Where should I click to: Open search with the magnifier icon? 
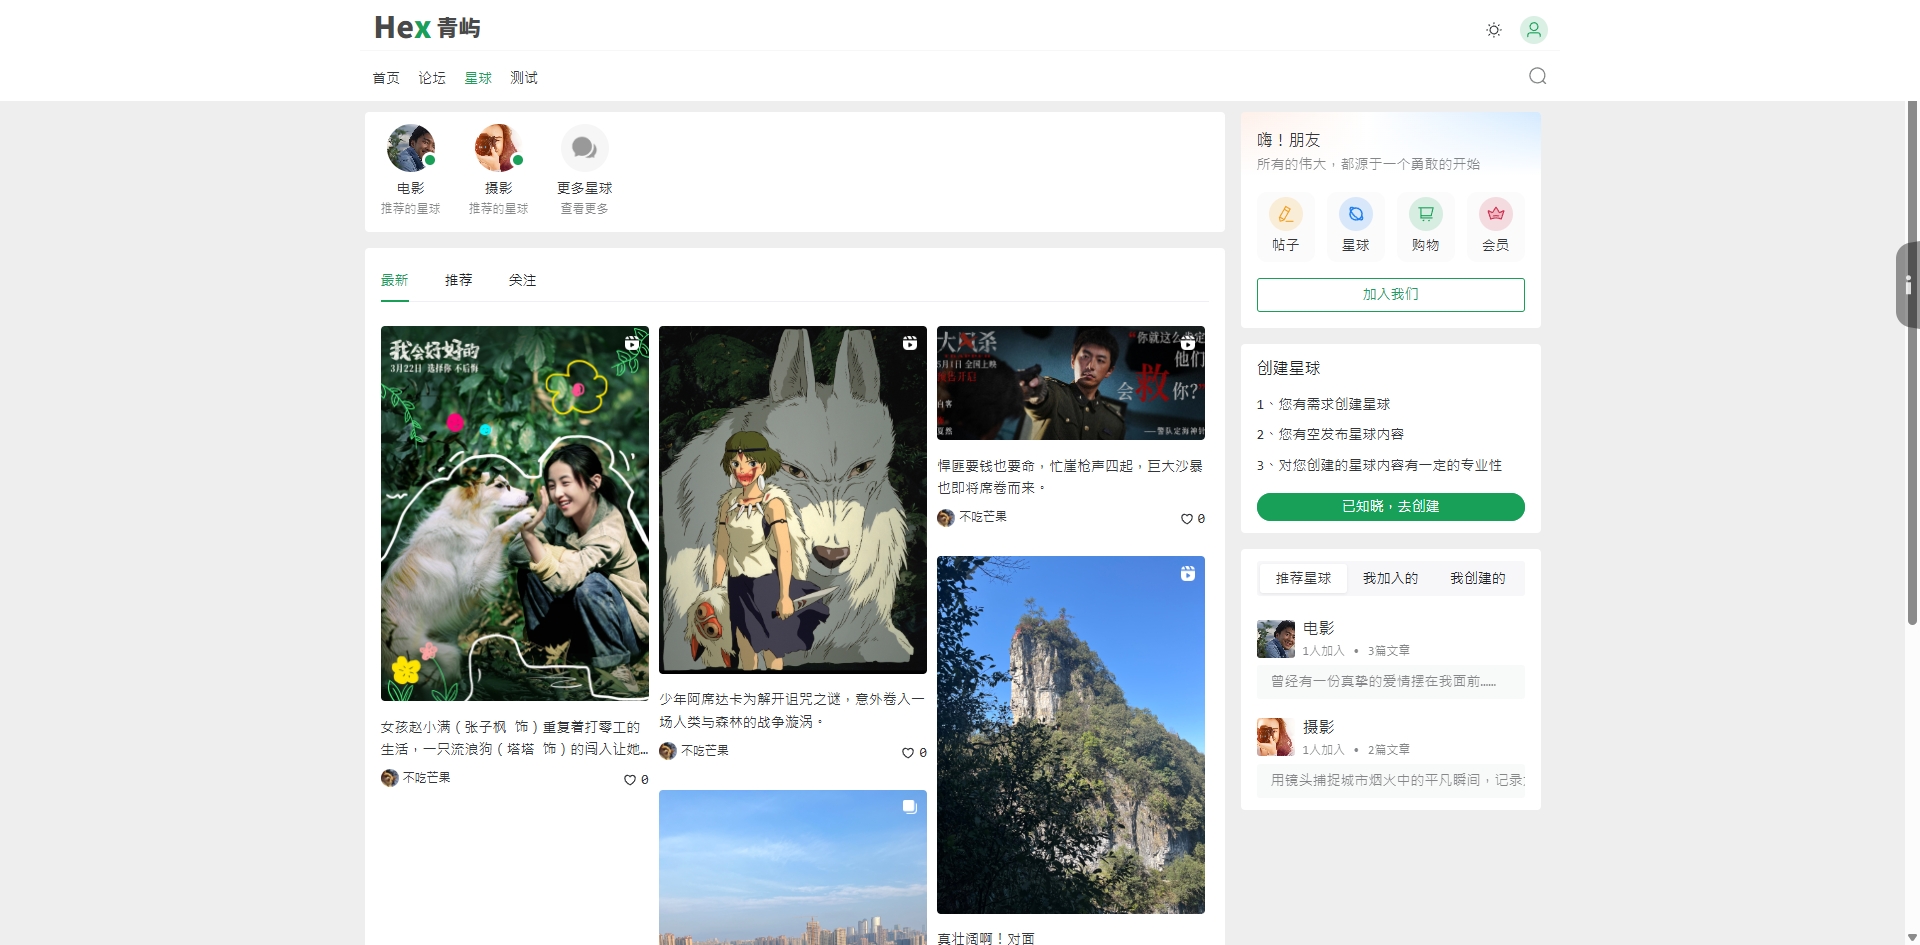click(1538, 76)
